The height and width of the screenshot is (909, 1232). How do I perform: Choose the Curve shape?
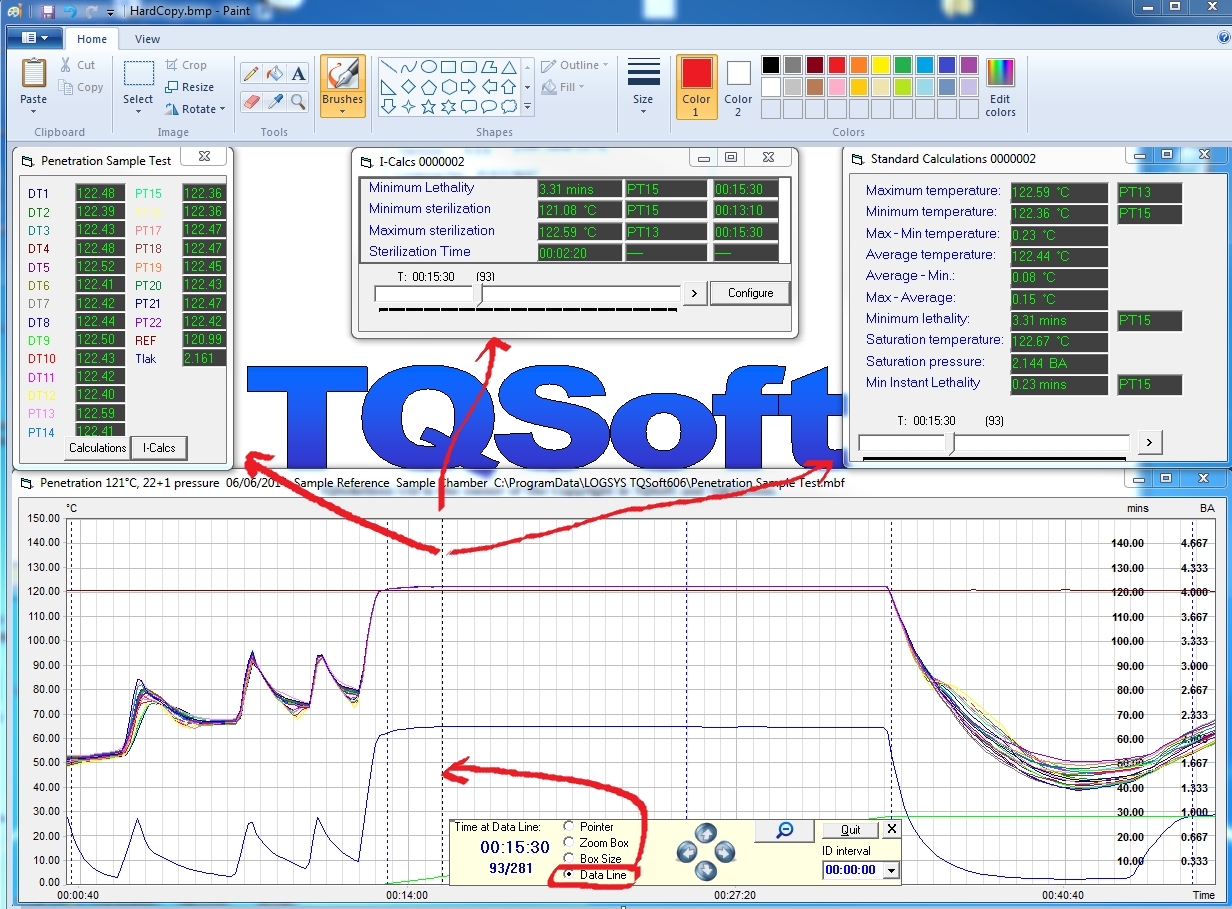click(x=408, y=67)
